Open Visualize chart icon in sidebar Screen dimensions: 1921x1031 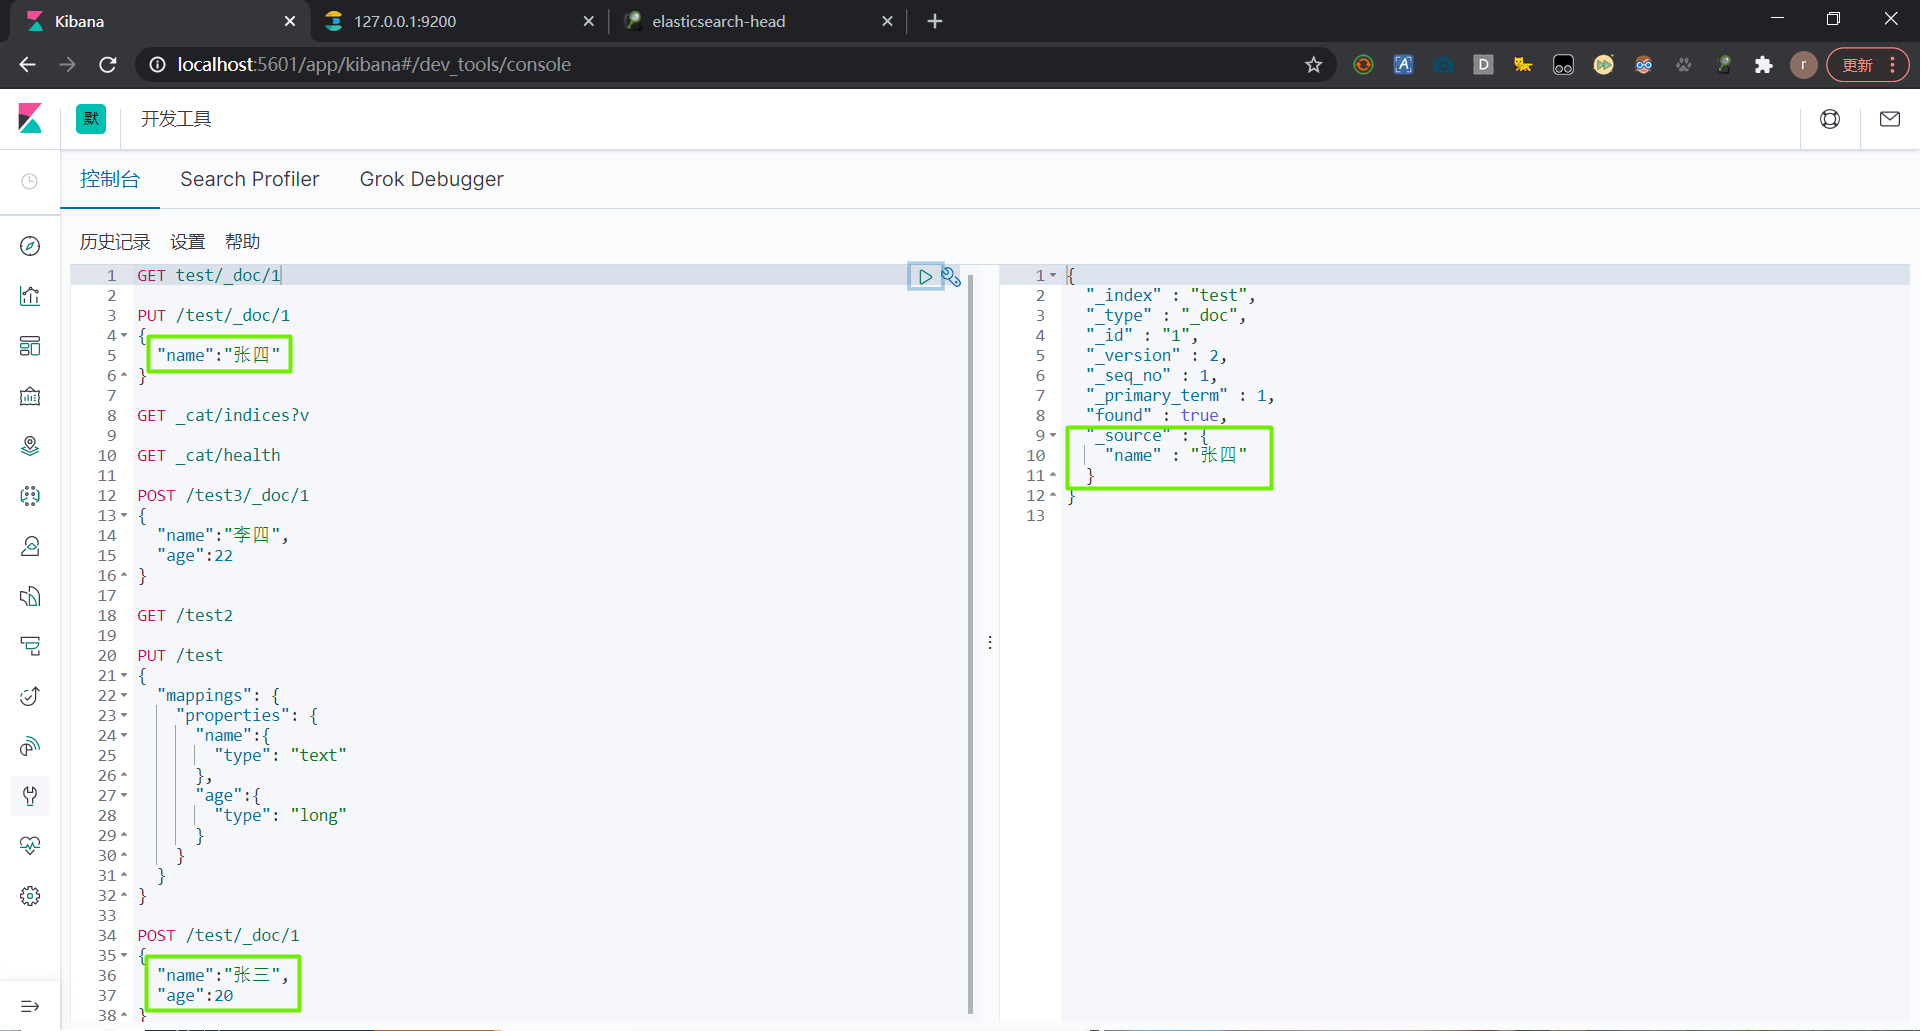click(30, 296)
